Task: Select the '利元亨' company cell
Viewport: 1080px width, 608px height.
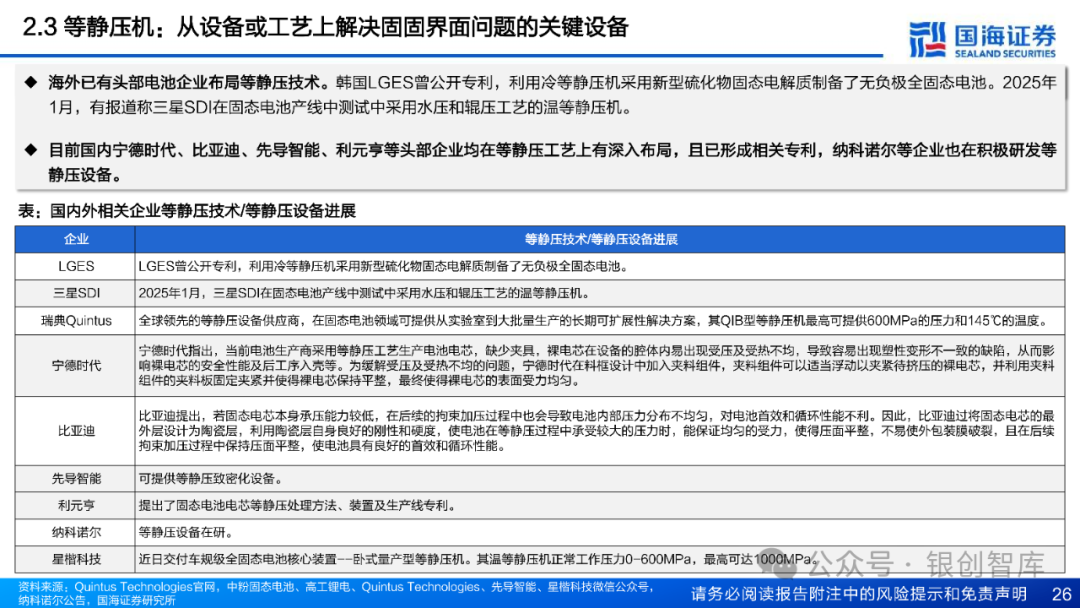Action: click(x=76, y=505)
